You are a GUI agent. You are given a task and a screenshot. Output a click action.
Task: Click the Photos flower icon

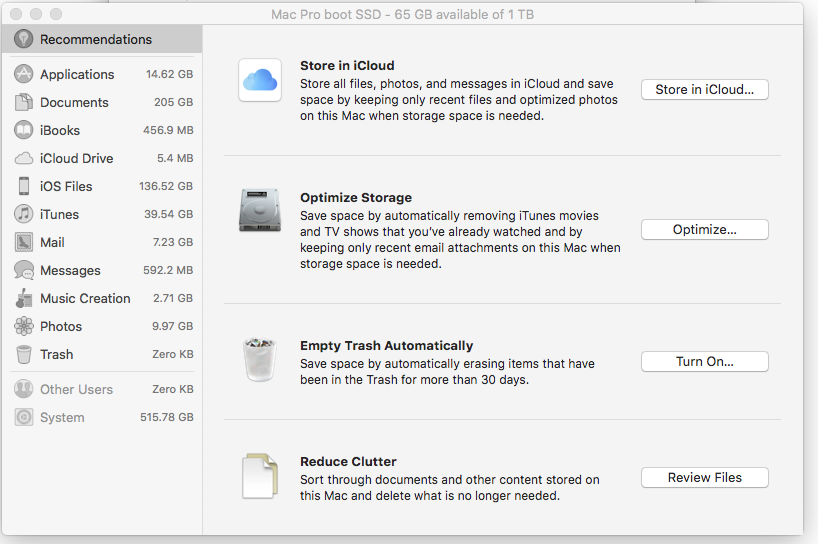point(23,326)
